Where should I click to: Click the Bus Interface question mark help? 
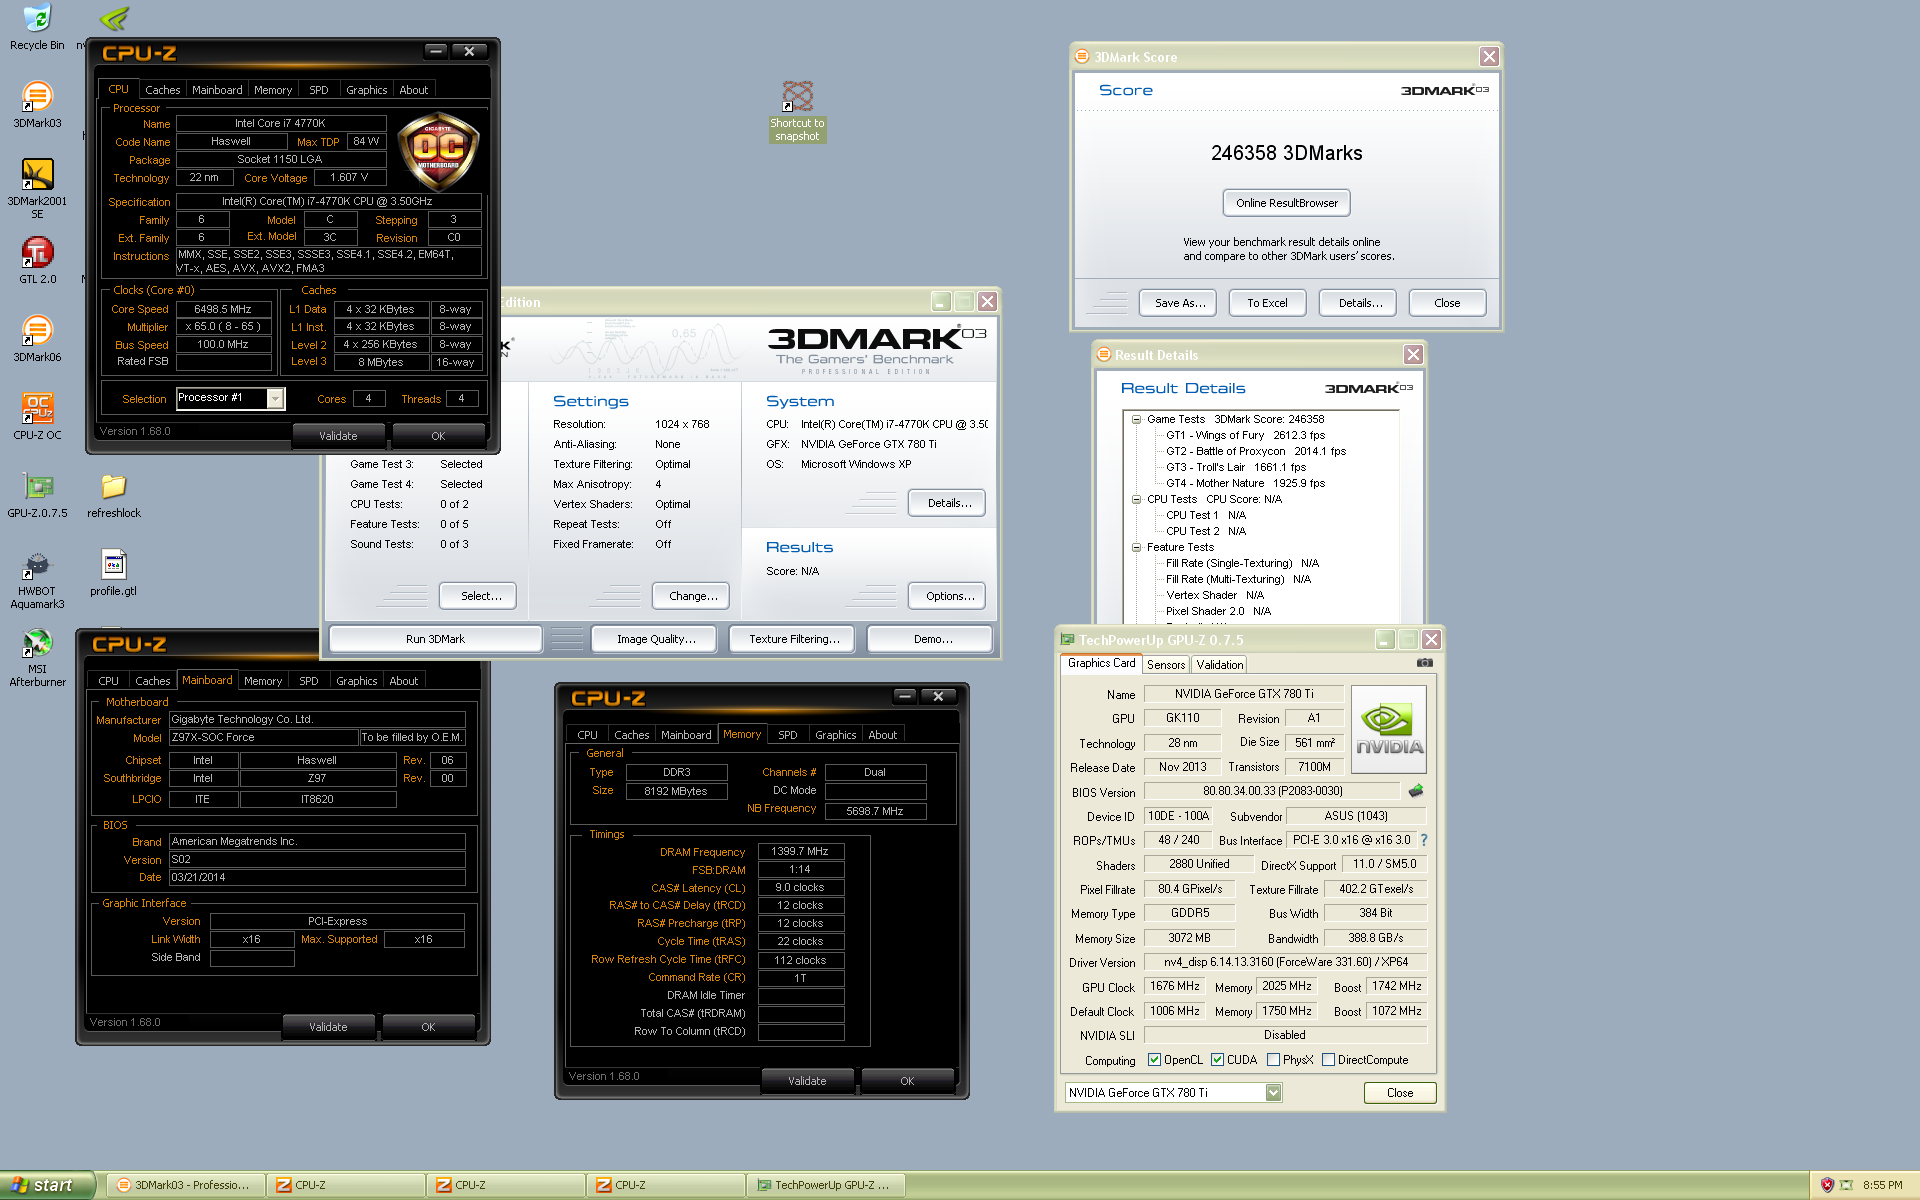click(x=1424, y=840)
